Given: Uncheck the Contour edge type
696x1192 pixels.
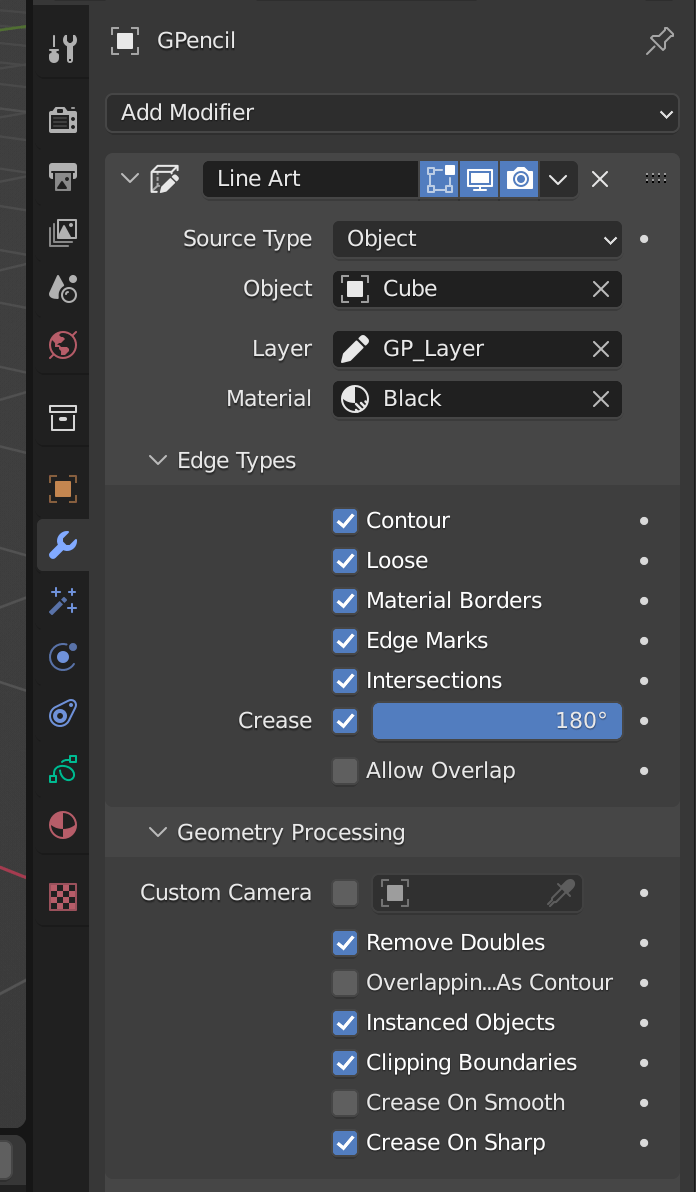Looking at the screenshot, I should 345,521.
